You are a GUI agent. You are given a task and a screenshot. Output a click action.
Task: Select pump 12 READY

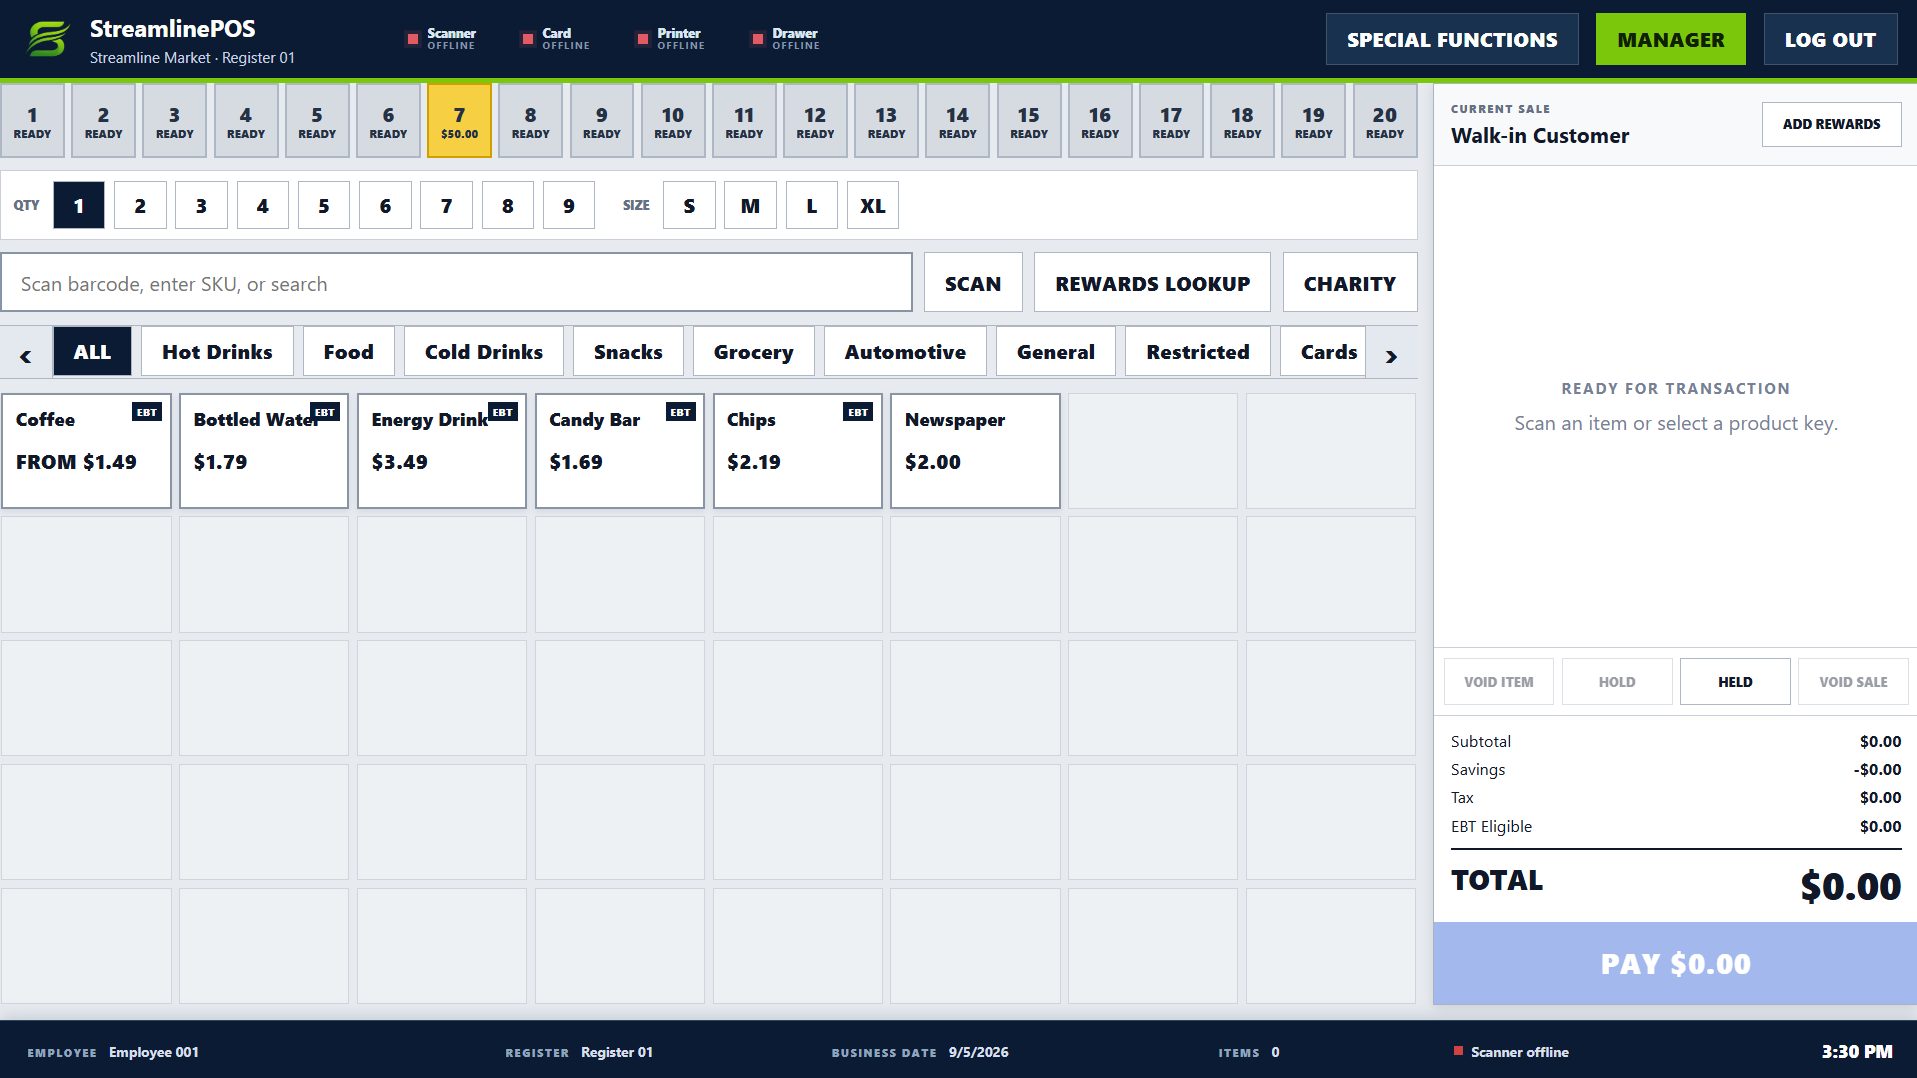coord(815,121)
